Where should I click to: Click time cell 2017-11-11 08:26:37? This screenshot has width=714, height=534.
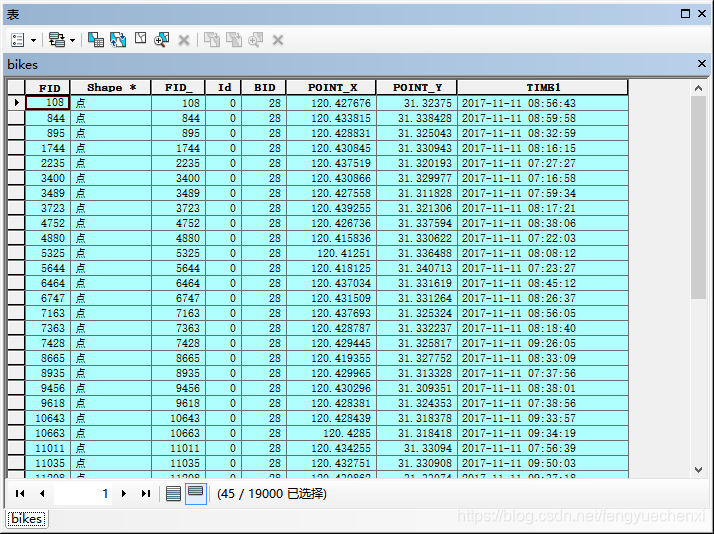pos(543,299)
